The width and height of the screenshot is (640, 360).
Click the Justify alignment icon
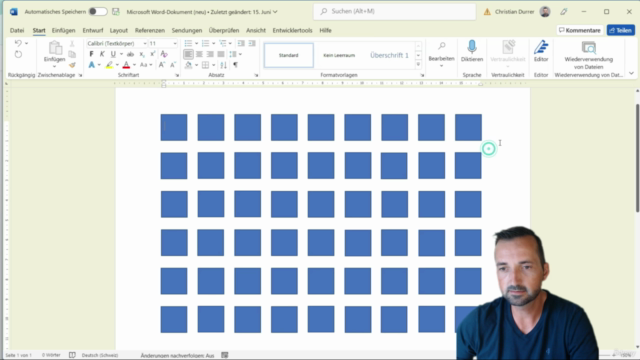[221, 54]
